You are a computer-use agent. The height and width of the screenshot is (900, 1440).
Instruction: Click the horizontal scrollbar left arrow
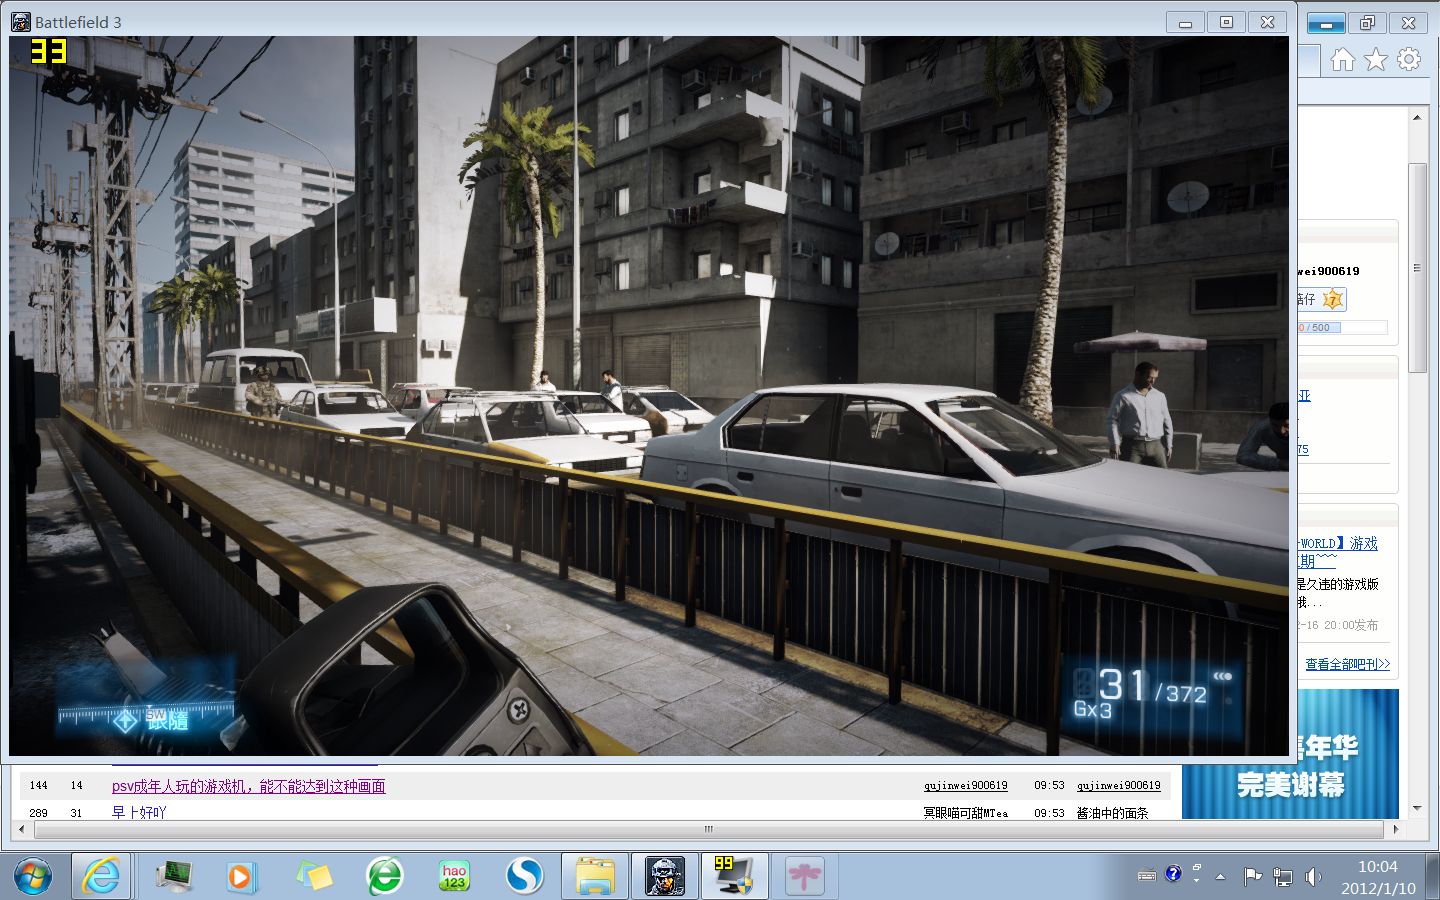pyautogui.click(x=21, y=829)
